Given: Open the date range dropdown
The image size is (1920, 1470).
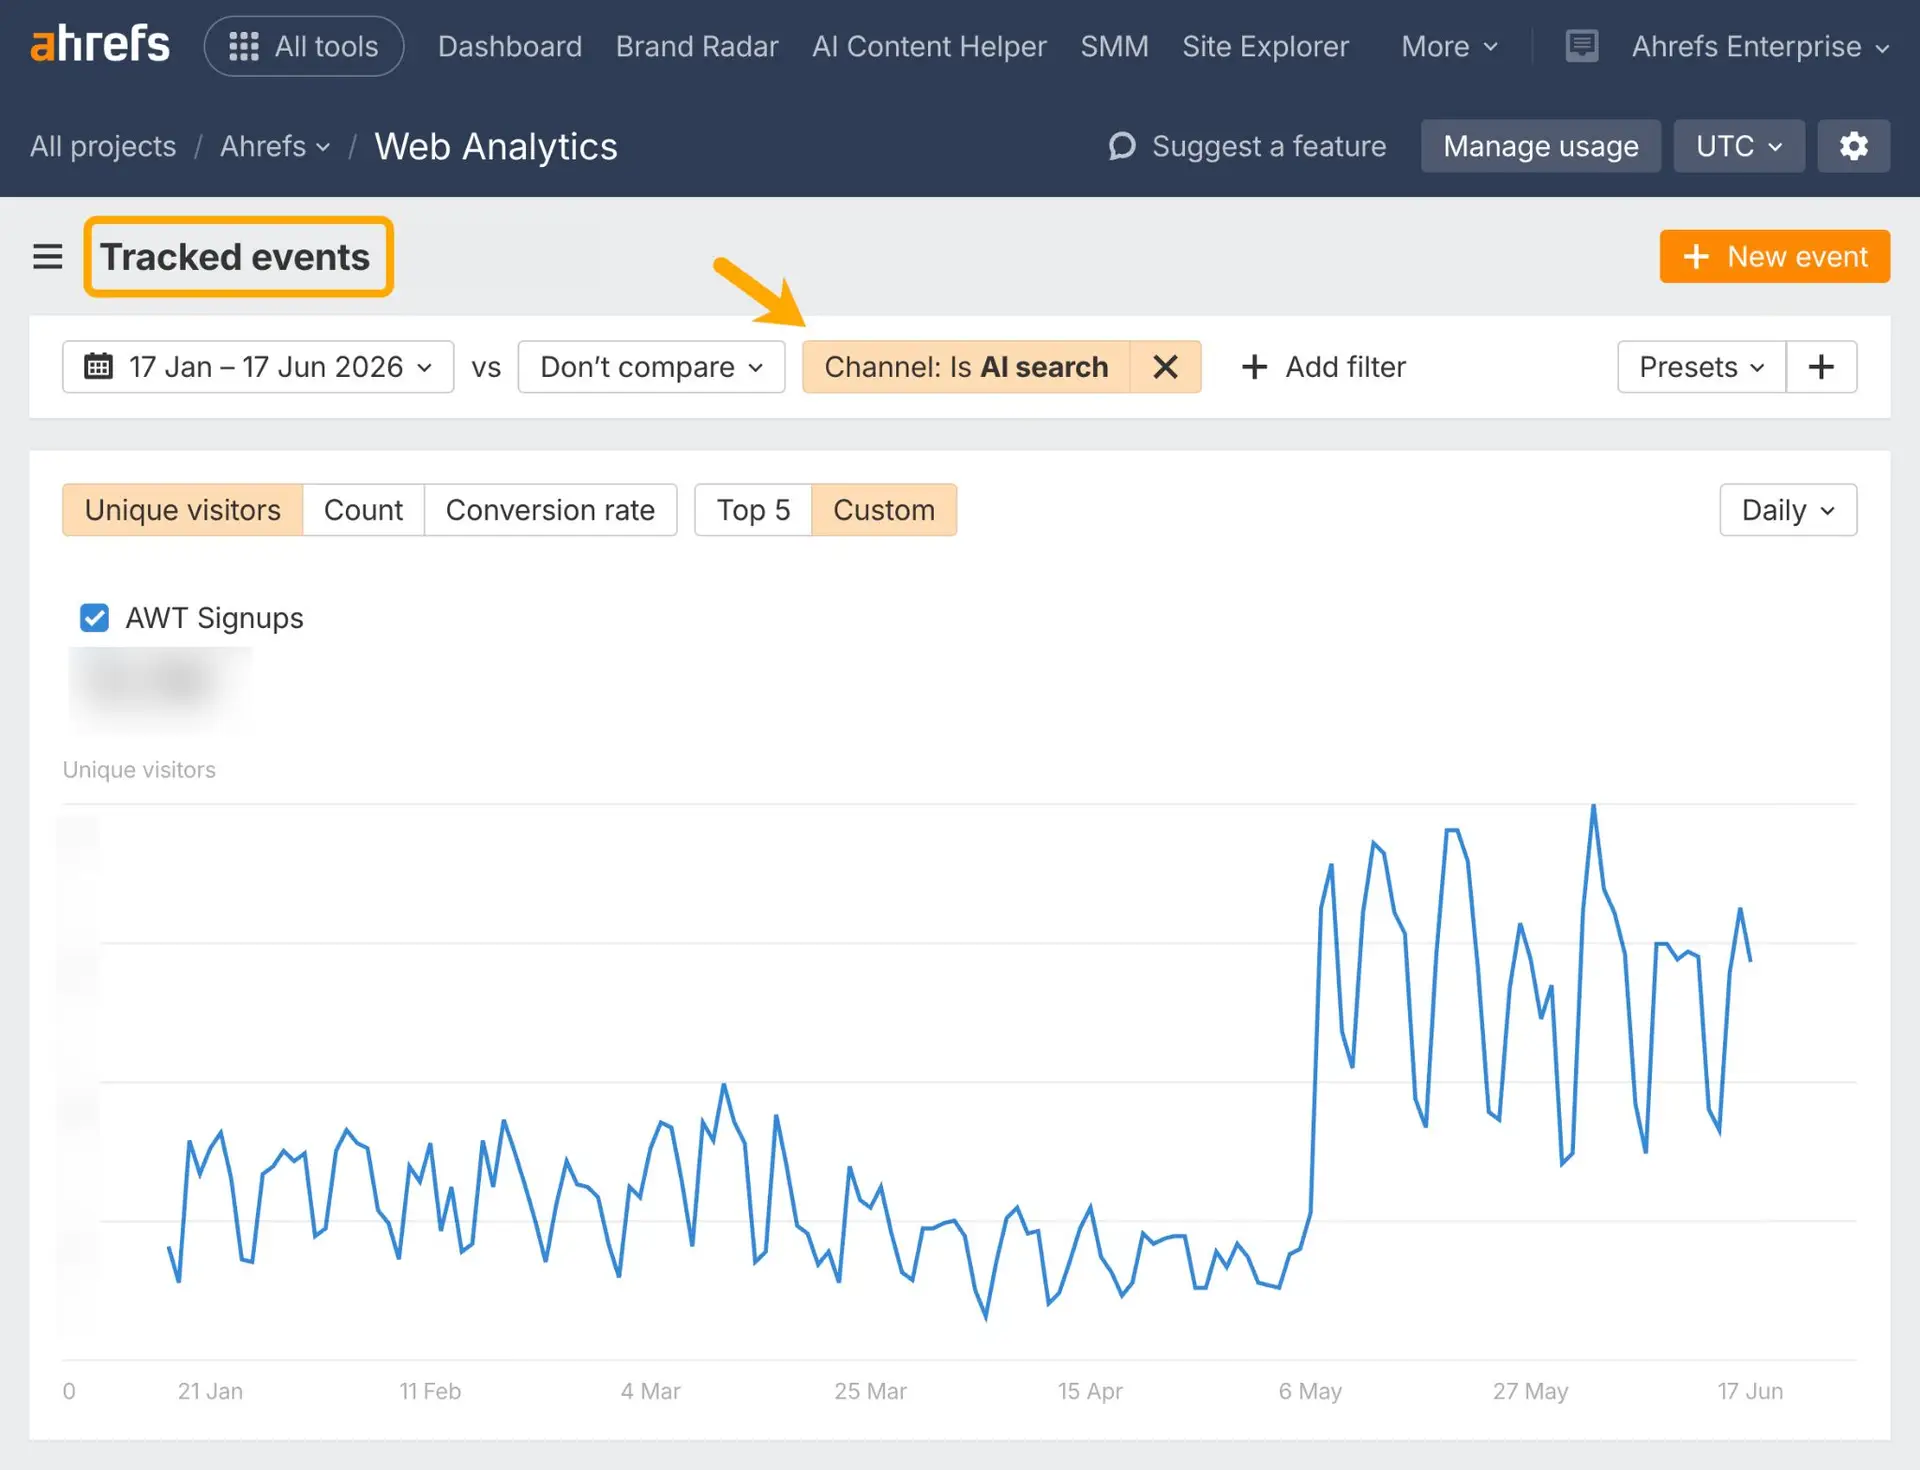Looking at the screenshot, I should 258,367.
